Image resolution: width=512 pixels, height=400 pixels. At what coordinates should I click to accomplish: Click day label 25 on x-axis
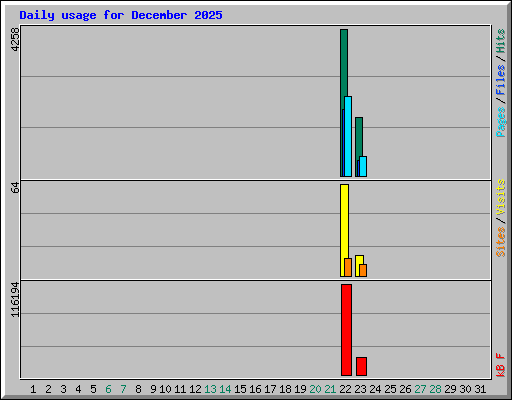(x=390, y=389)
